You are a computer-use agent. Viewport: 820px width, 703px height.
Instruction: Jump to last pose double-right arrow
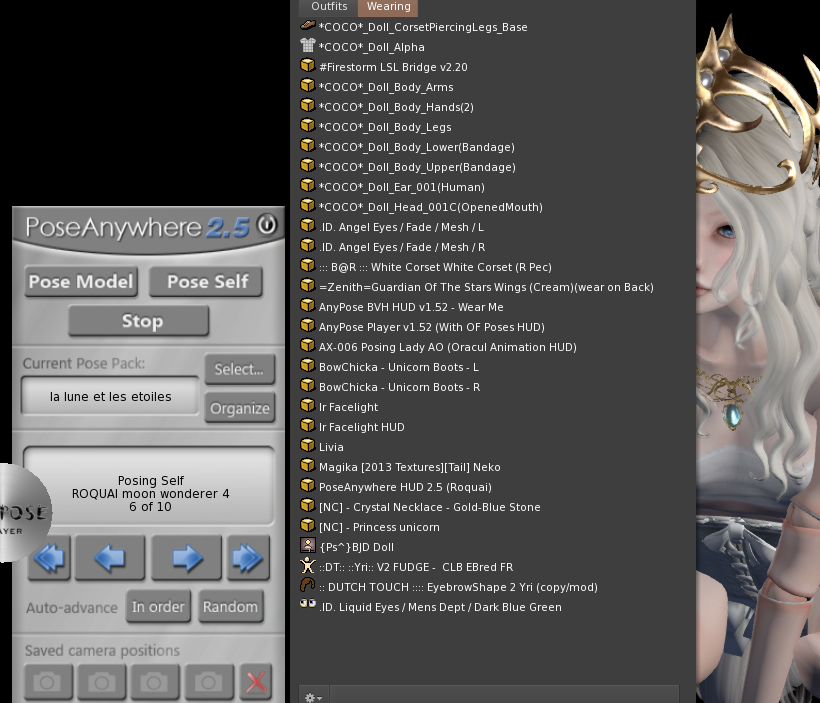248,558
